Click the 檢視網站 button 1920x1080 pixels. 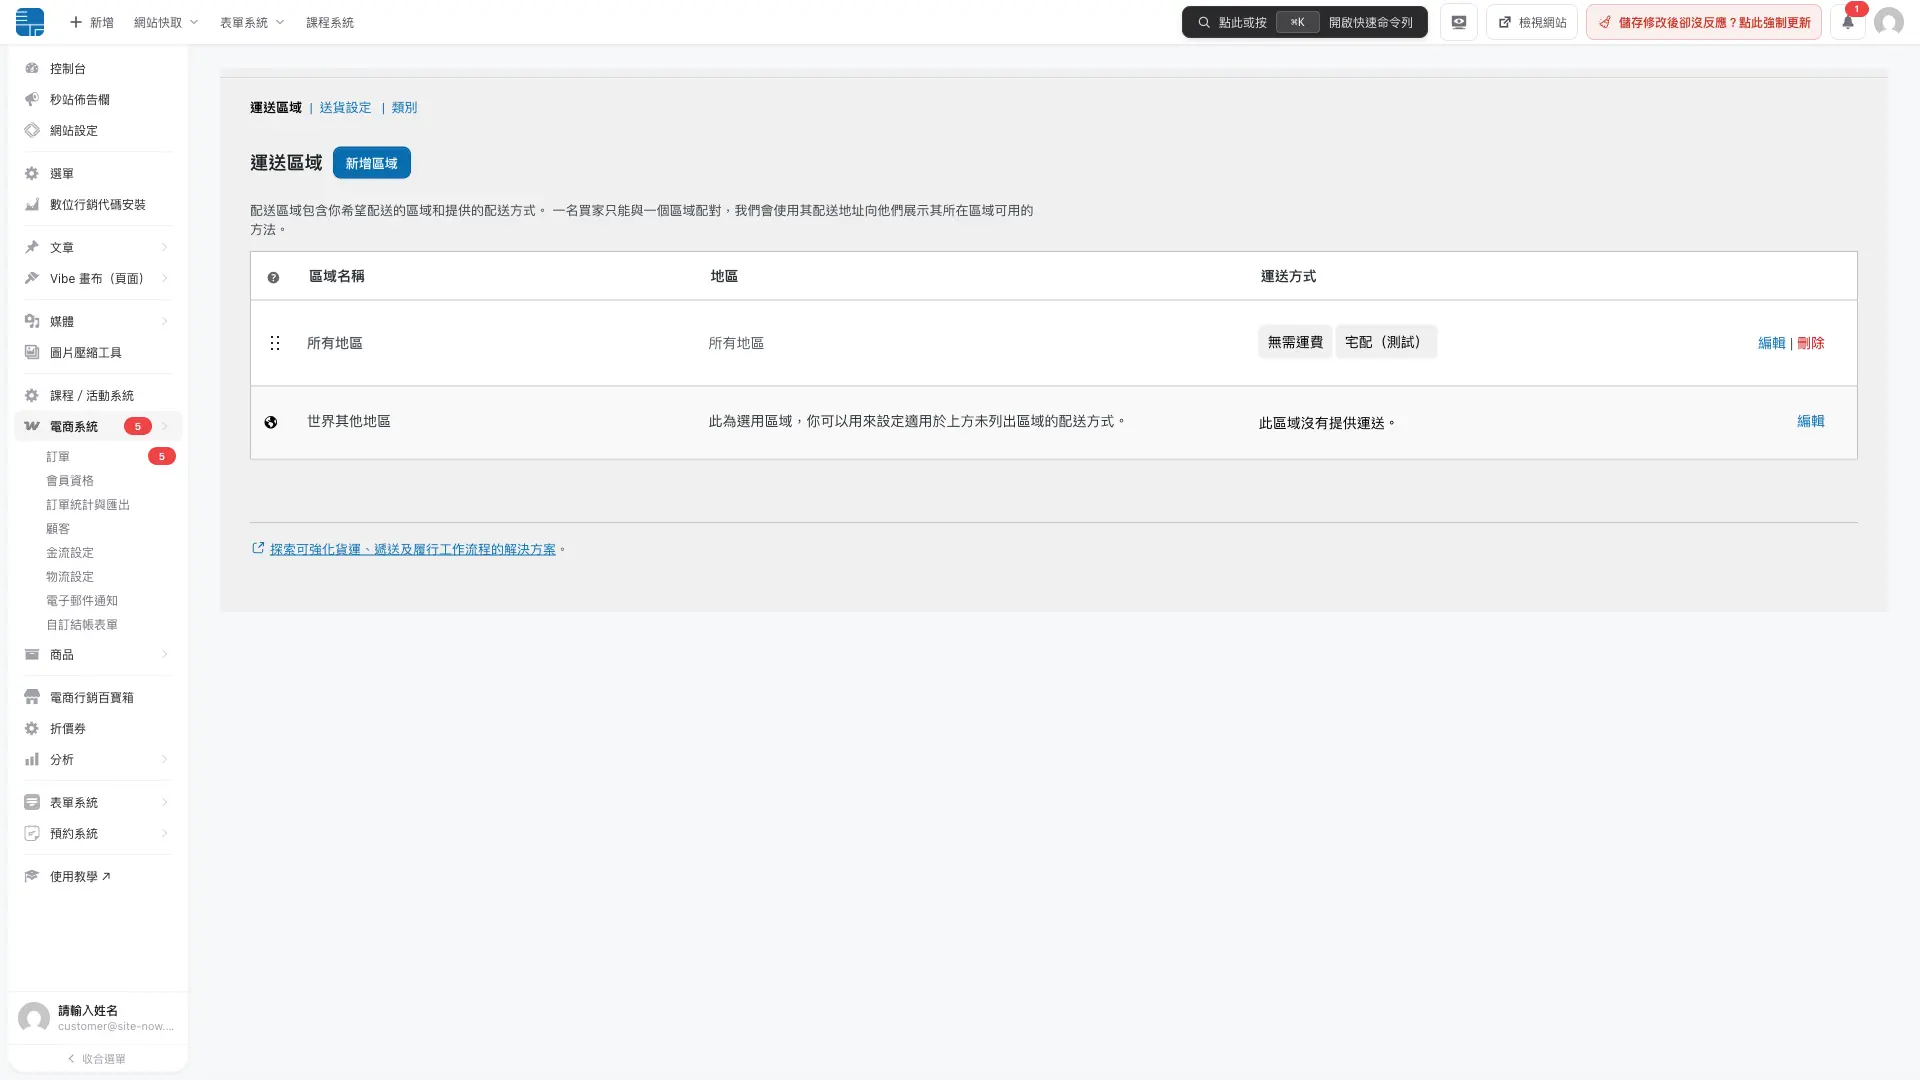click(x=1532, y=22)
